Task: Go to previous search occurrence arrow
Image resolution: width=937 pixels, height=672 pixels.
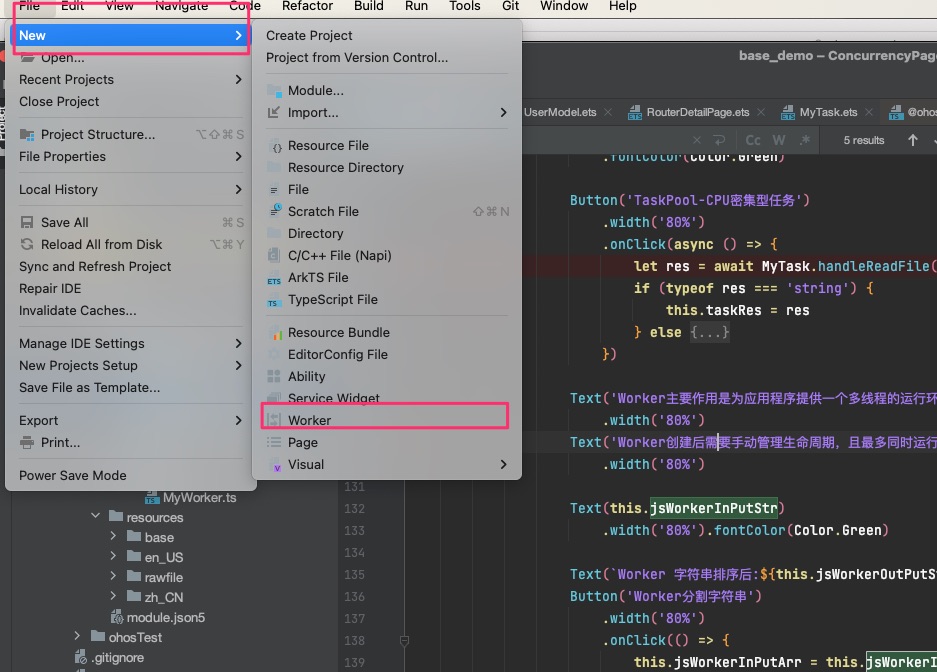Action: (912, 141)
